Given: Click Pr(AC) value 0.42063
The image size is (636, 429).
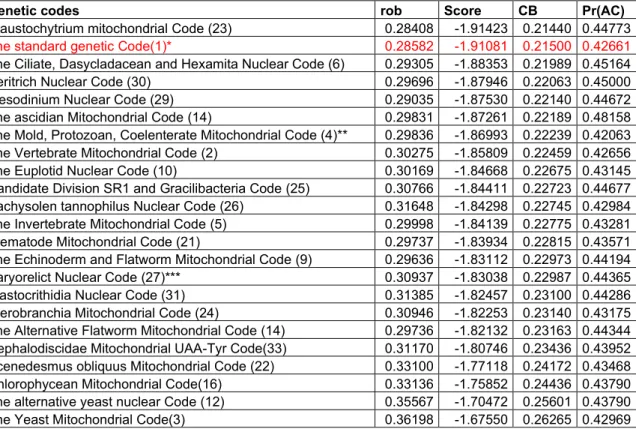Looking at the screenshot, I should tap(606, 135).
